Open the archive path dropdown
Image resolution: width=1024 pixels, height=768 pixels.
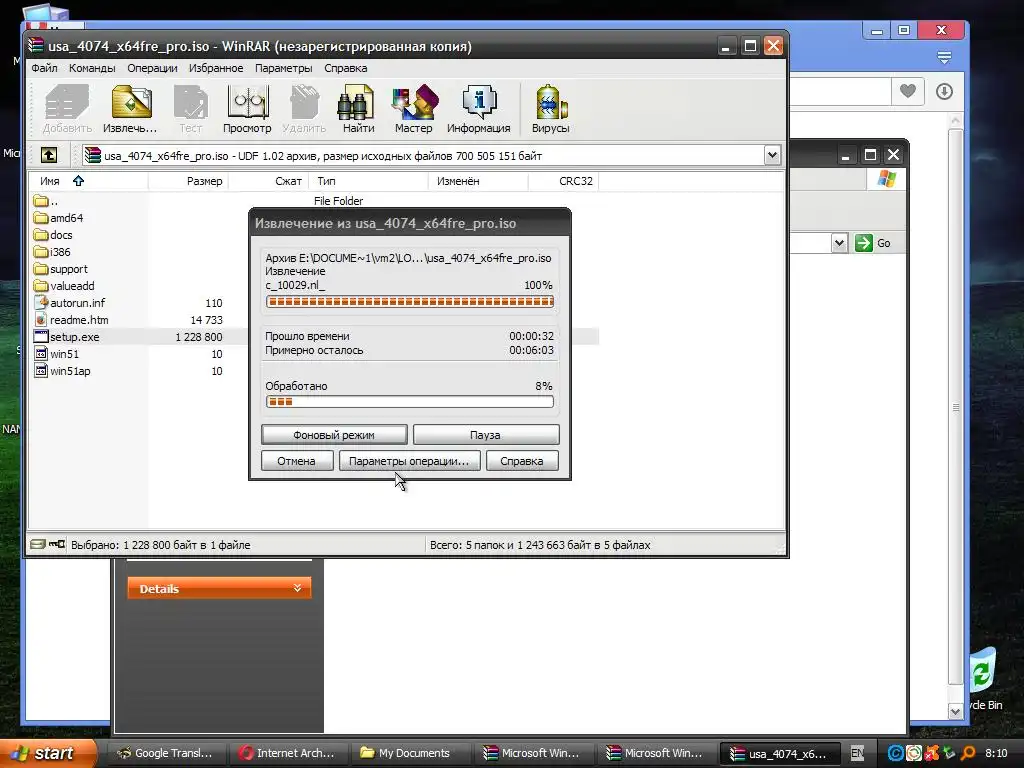click(772, 155)
